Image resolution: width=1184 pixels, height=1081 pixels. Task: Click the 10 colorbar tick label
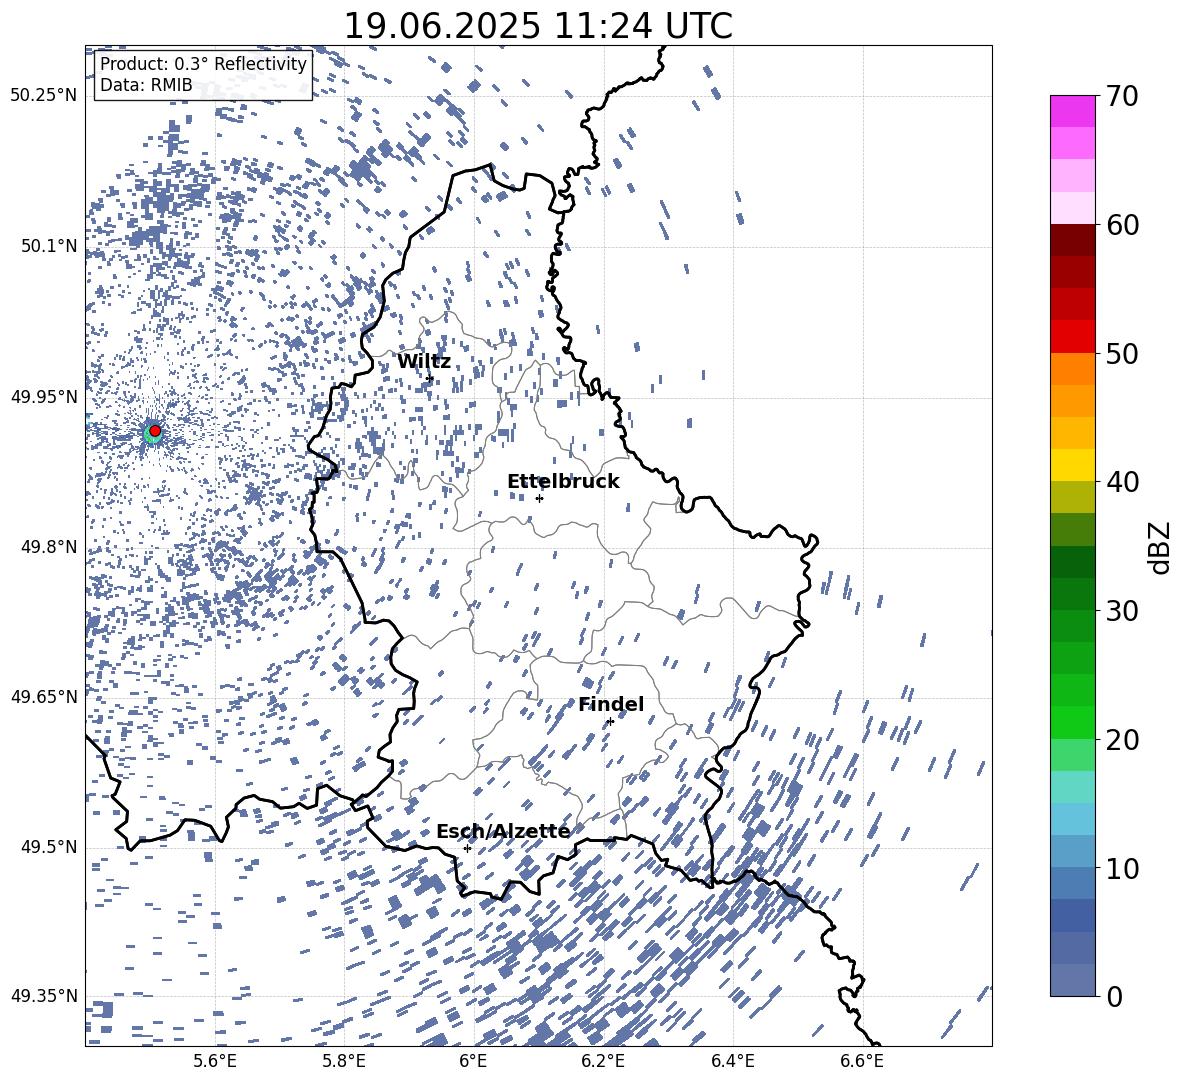coord(1122,869)
